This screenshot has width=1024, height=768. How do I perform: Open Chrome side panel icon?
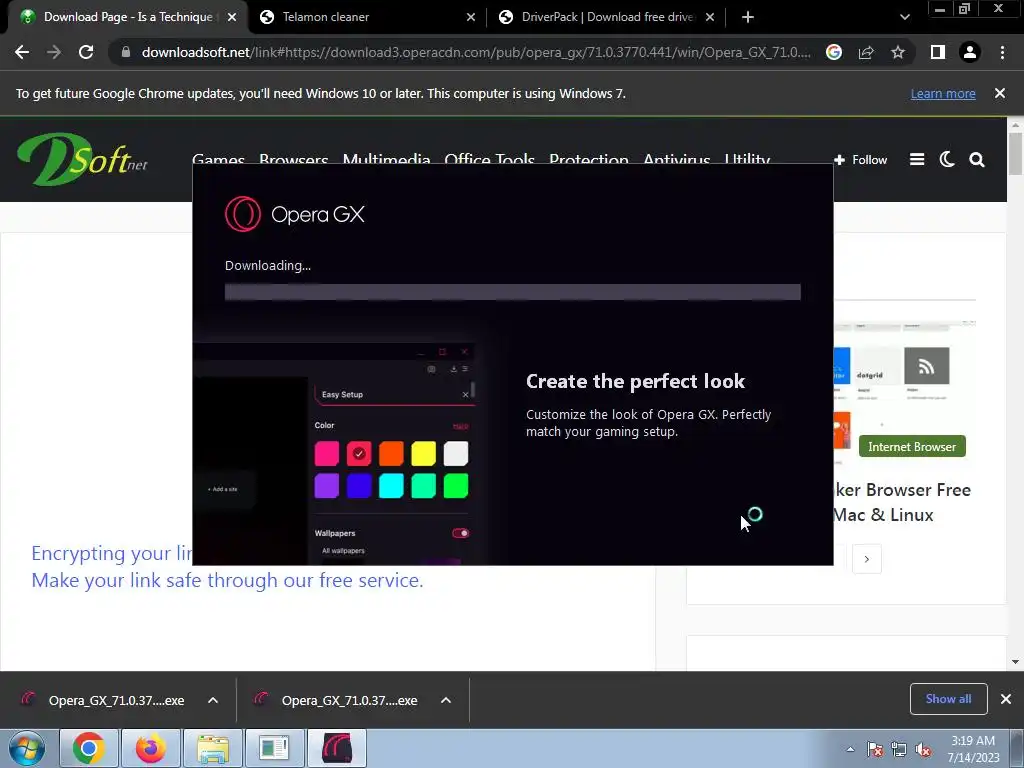click(938, 52)
